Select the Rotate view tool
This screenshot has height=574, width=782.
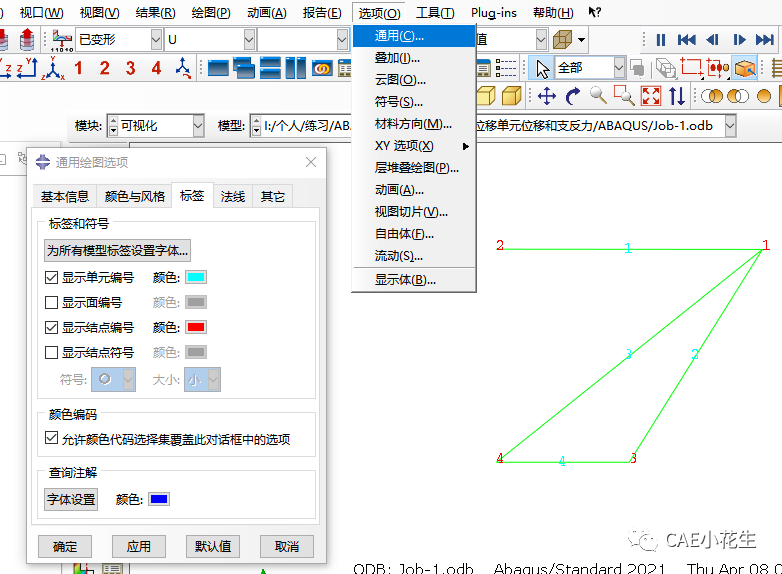coord(573,96)
